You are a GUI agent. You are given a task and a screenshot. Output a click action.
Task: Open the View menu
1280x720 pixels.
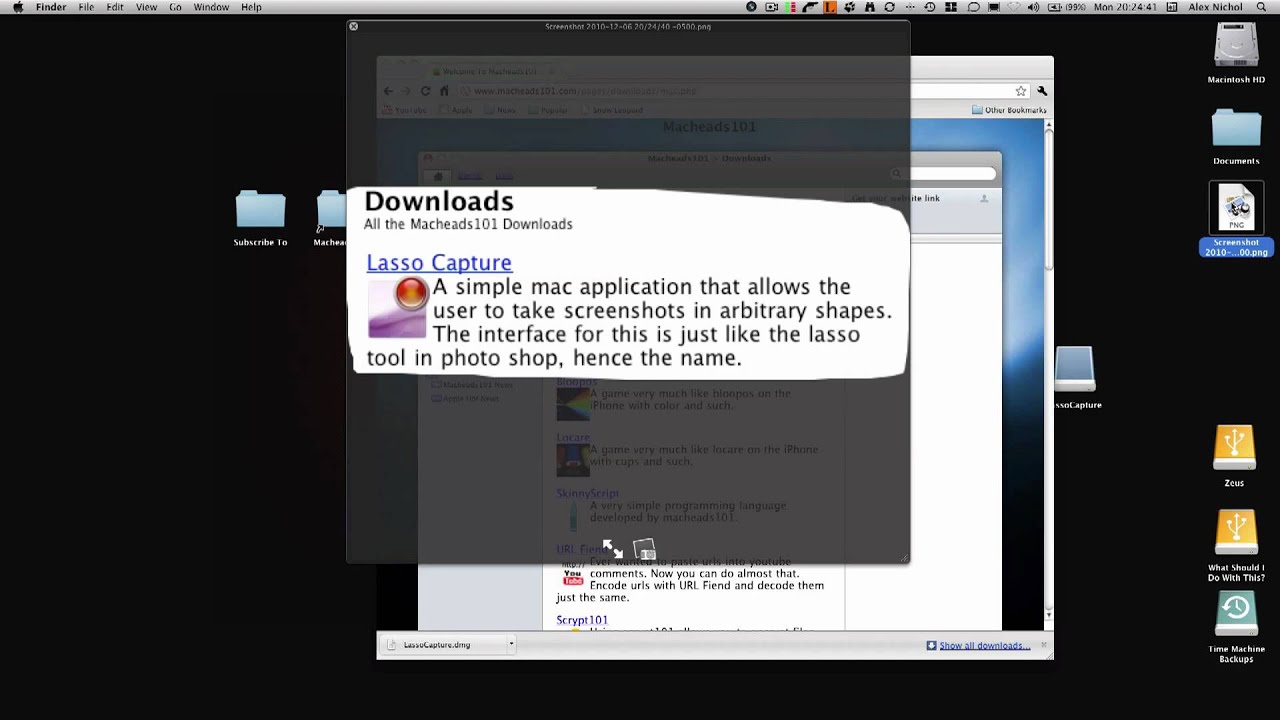pos(146,7)
